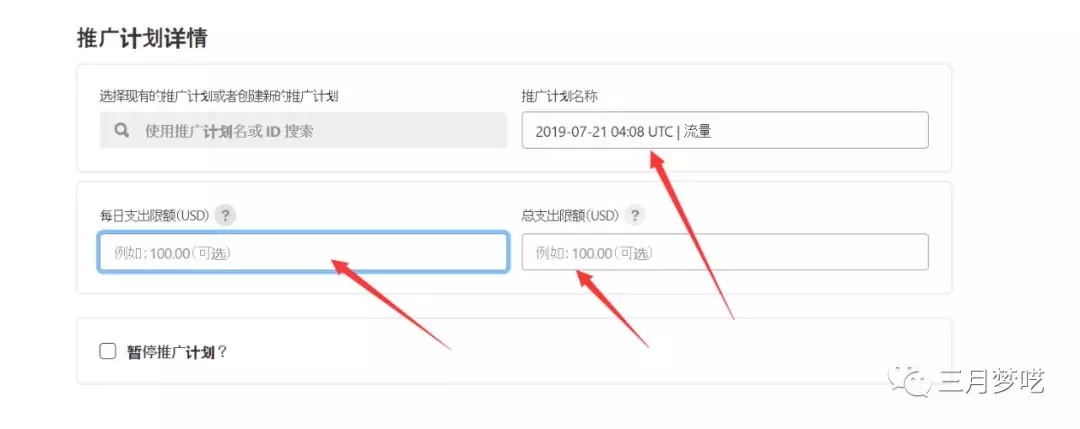This screenshot has height=429, width=1080.
Task: Click into the 推广计划名称 text field
Action: 725,130
